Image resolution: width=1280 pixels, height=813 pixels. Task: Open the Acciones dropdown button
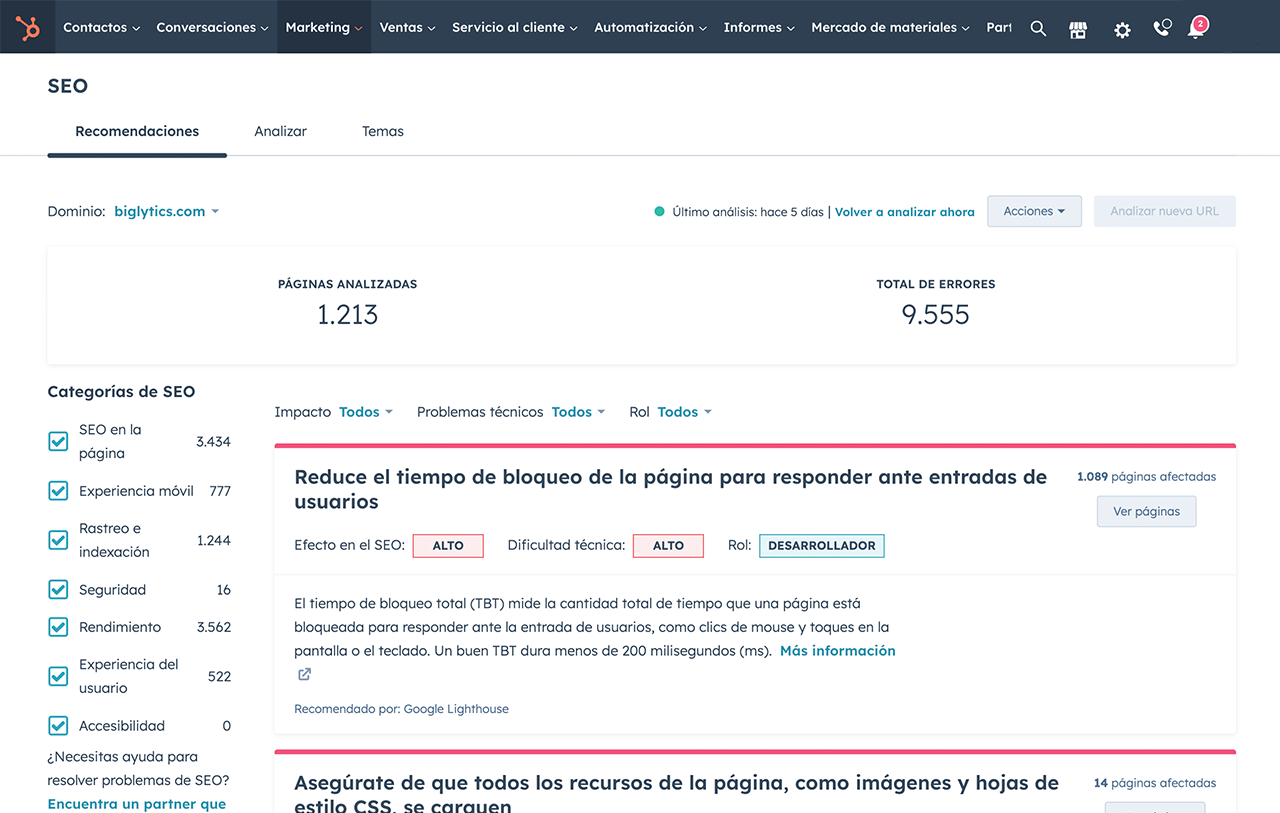(1034, 211)
